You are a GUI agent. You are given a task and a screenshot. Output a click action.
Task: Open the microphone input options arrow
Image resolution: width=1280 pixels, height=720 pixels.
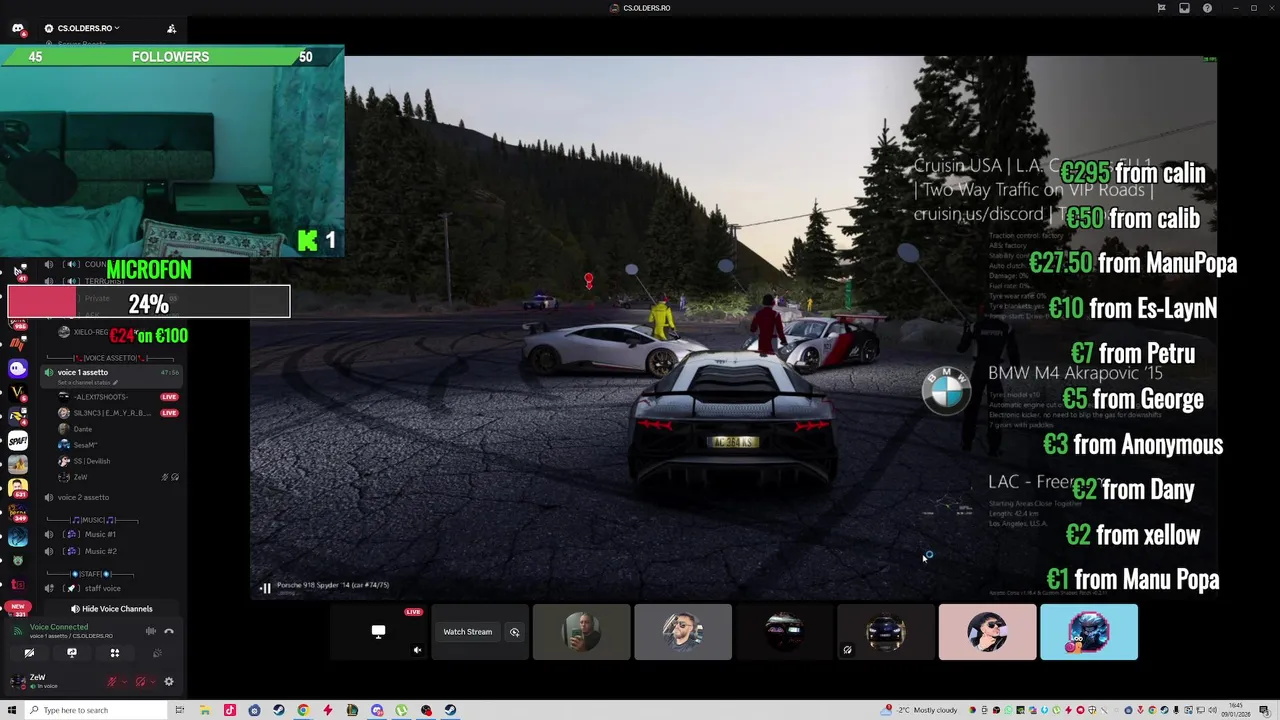pos(124,682)
